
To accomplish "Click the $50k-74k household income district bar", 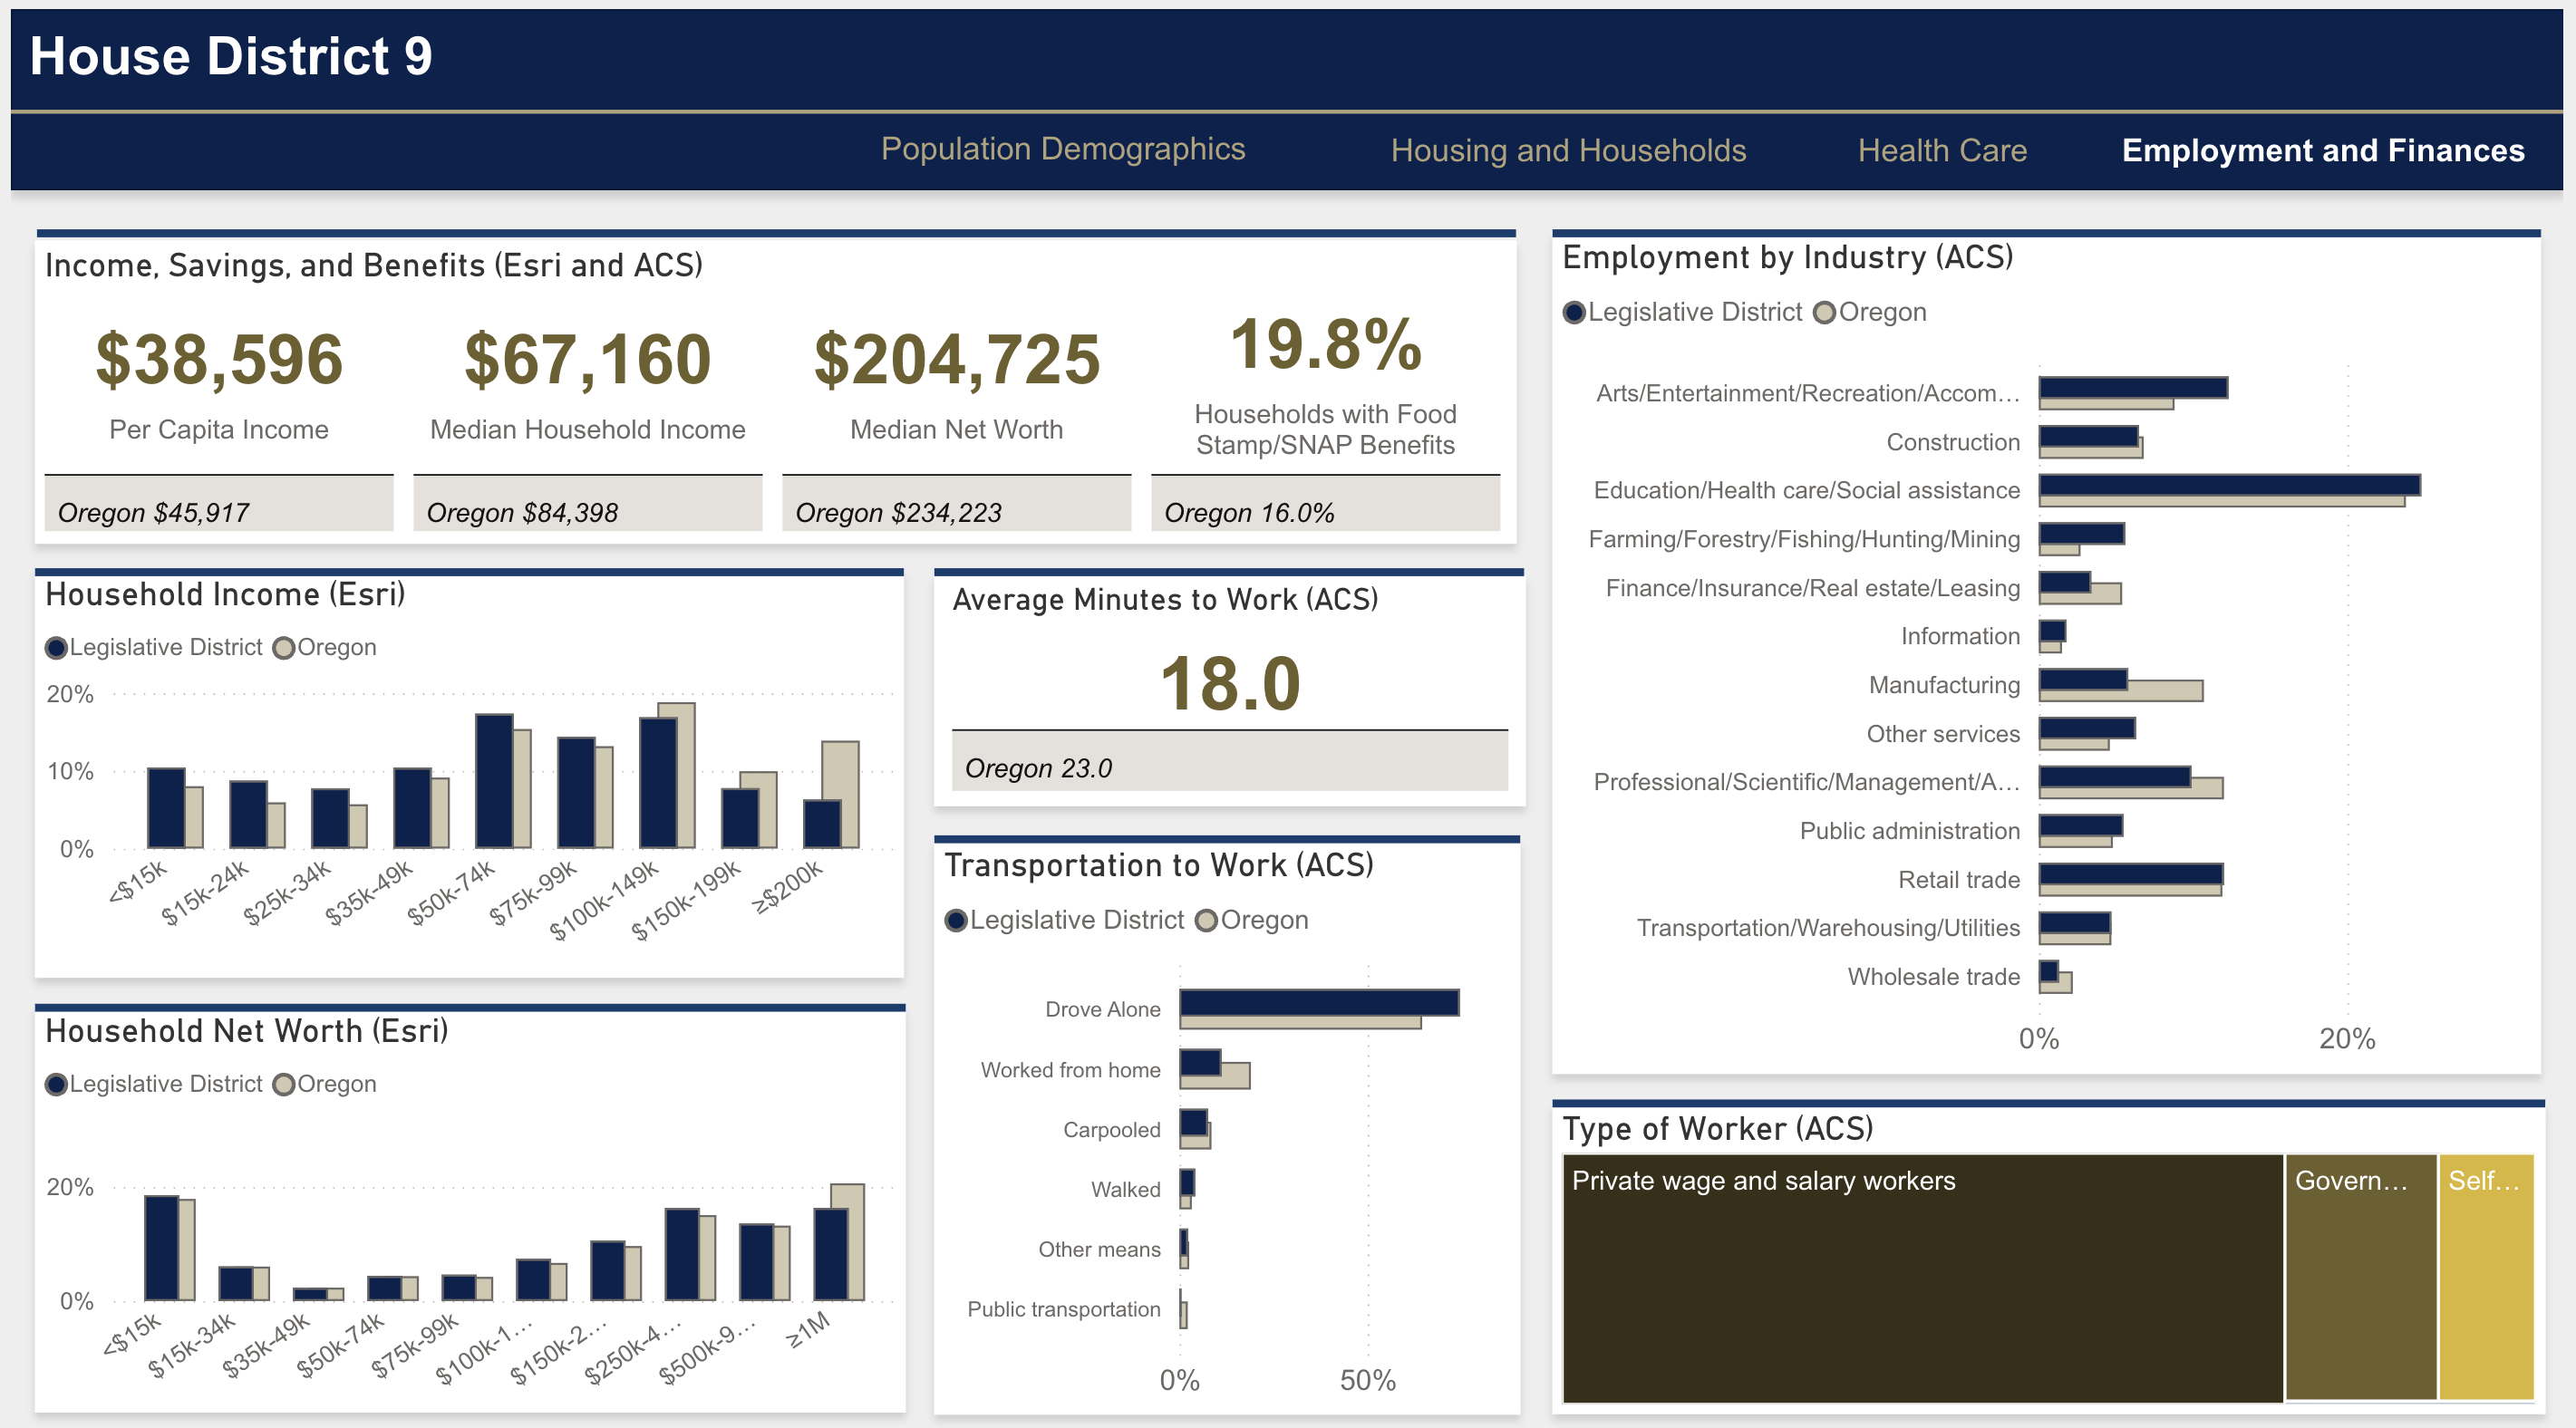I will click(494, 782).
